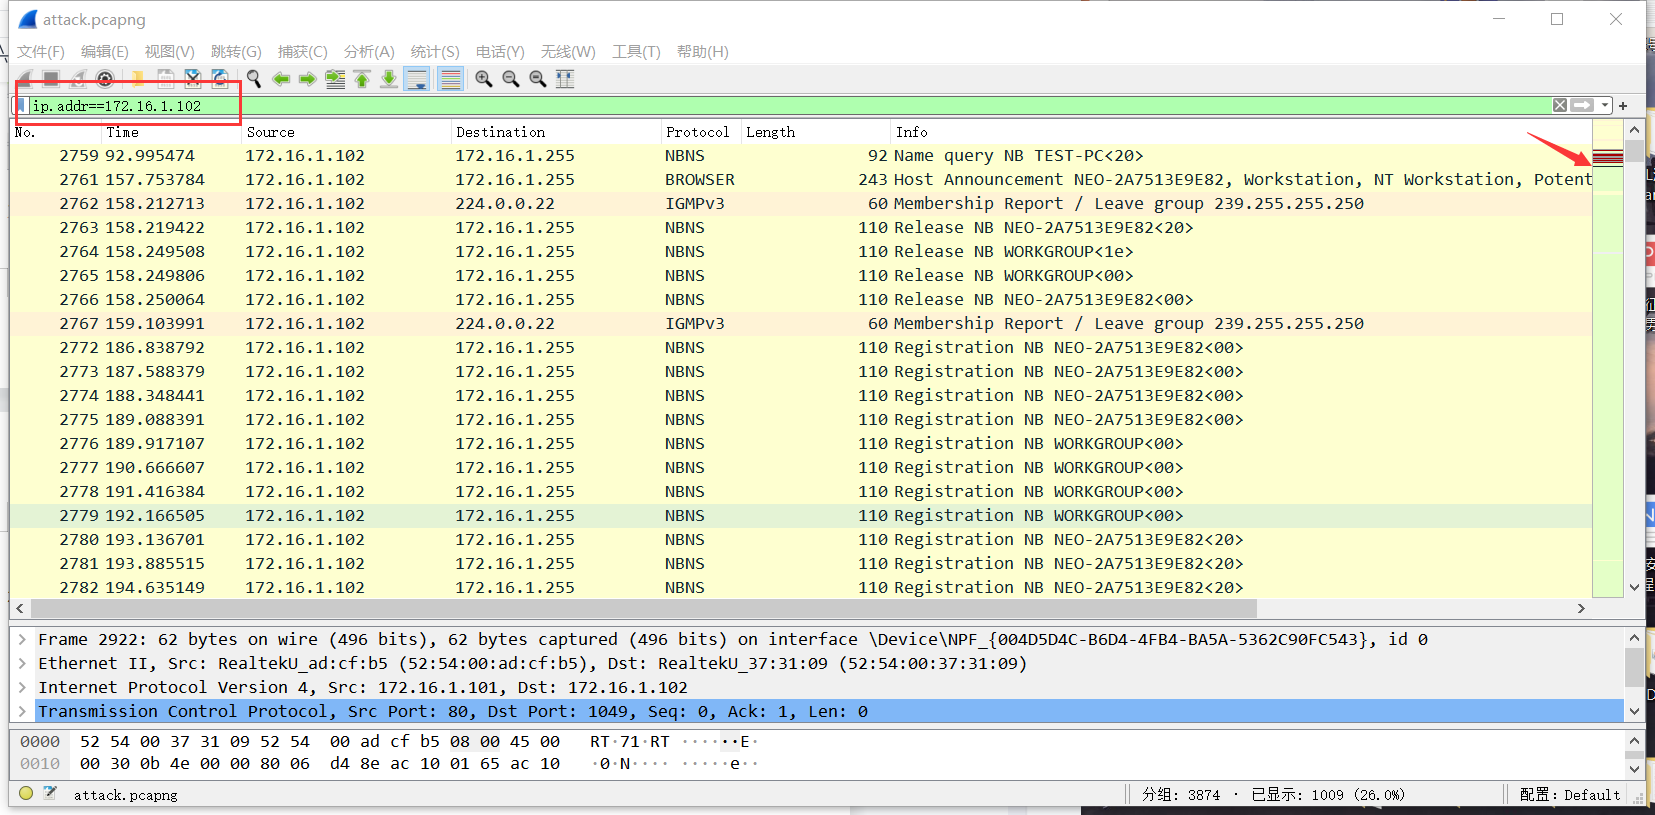Screen dimensions: 1655x815
Task: Open the 文件(F) menu
Action: coord(41,51)
